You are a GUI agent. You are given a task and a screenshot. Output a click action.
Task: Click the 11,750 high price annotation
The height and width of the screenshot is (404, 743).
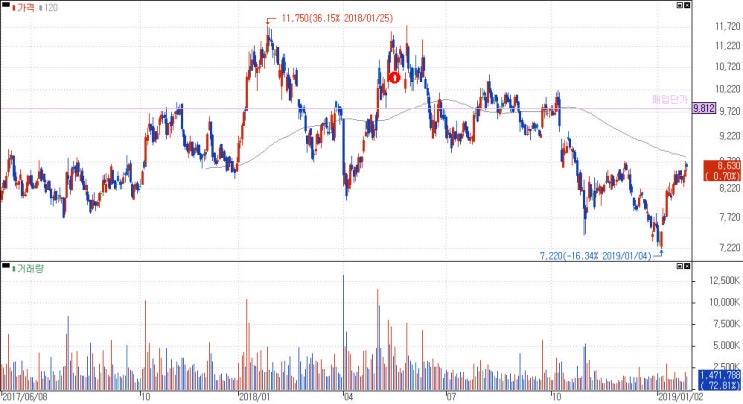337,18
